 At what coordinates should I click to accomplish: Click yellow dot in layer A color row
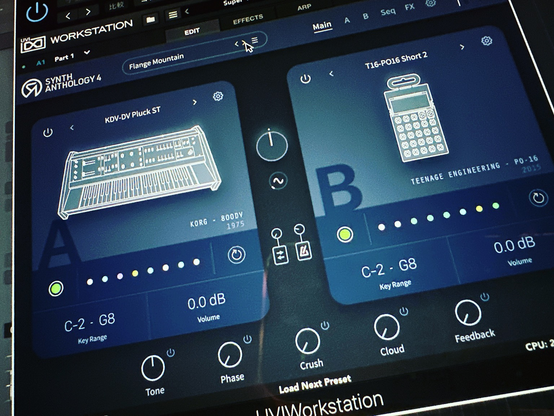tap(135, 273)
